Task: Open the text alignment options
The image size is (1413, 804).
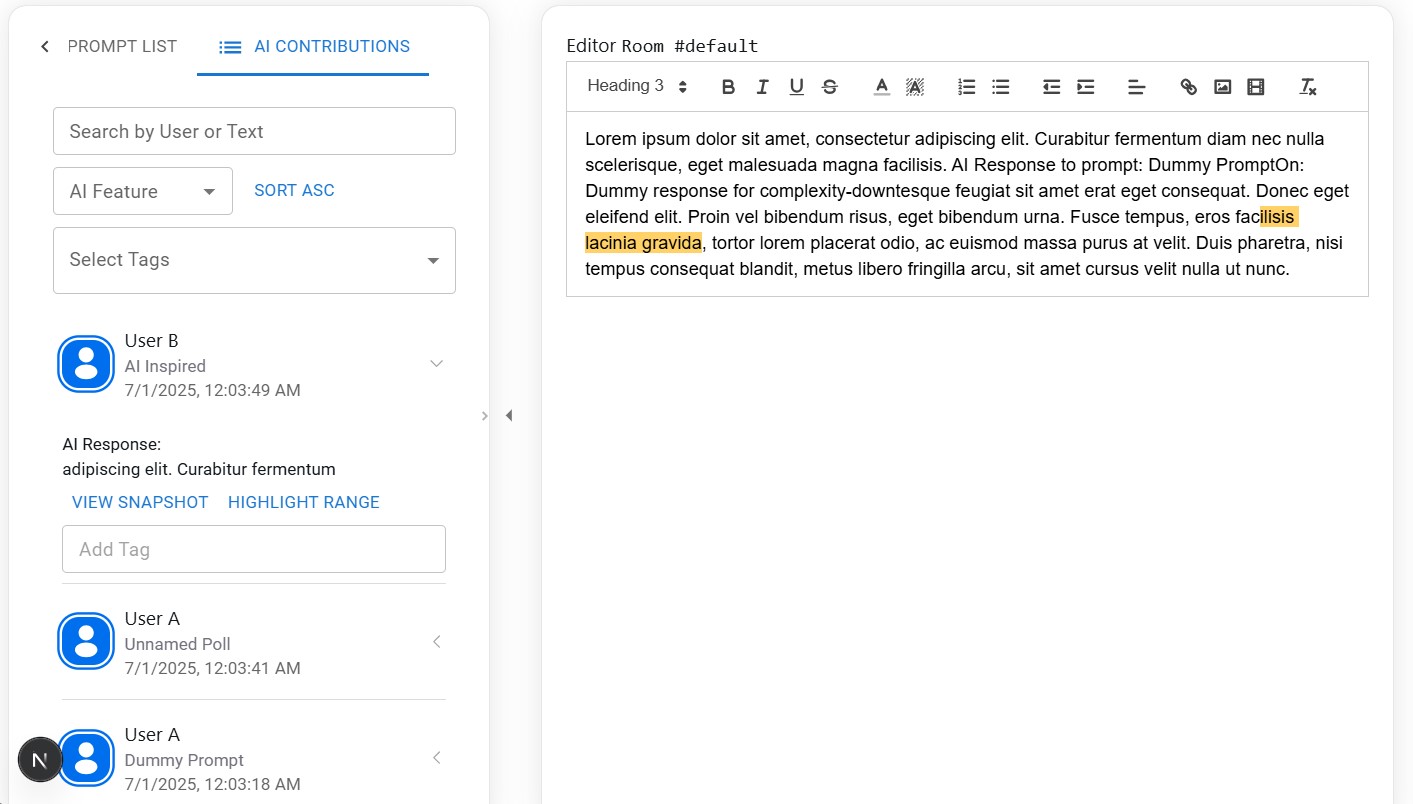Action: [1136, 87]
